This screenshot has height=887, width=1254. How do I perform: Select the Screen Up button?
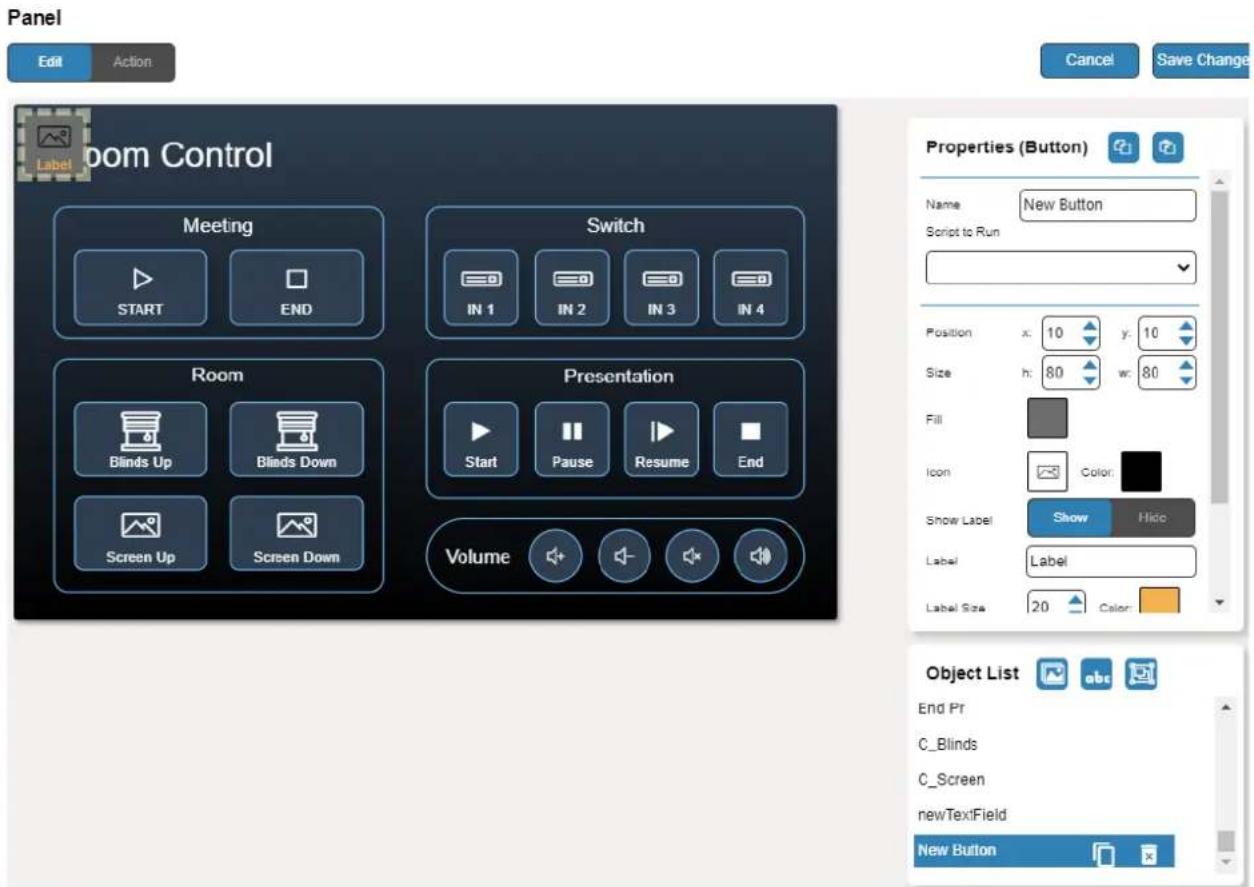(141, 534)
